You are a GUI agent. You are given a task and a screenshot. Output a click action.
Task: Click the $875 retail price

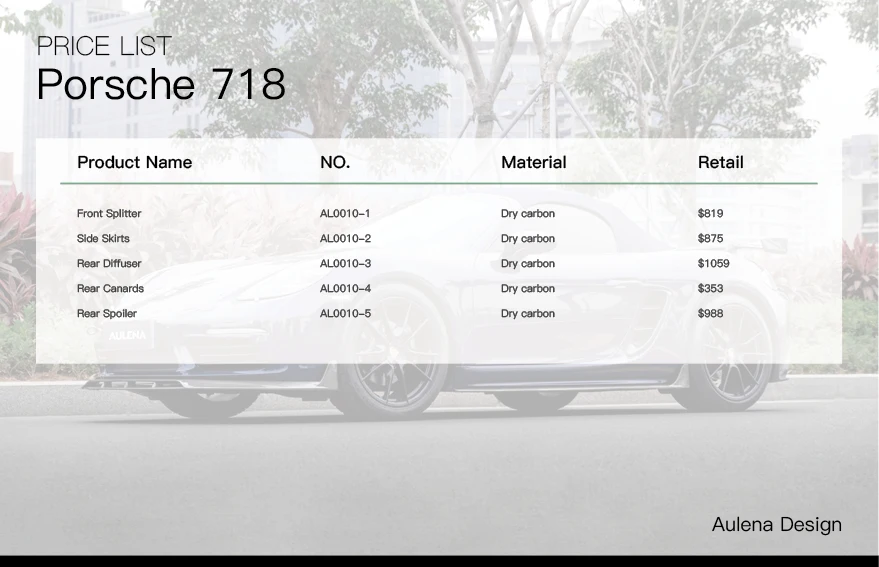click(710, 238)
